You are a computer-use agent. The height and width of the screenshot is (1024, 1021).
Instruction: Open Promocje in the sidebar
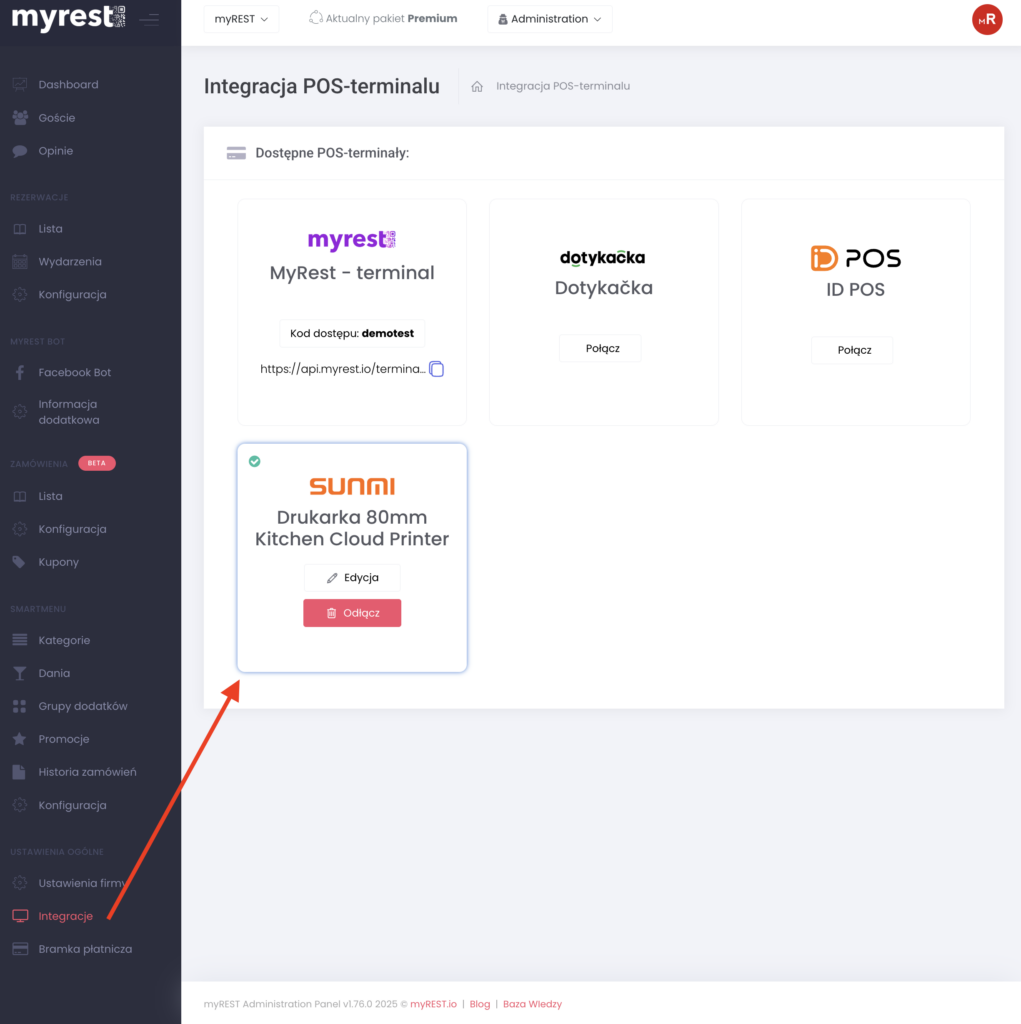pyautogui.click(x=63, y=739)
